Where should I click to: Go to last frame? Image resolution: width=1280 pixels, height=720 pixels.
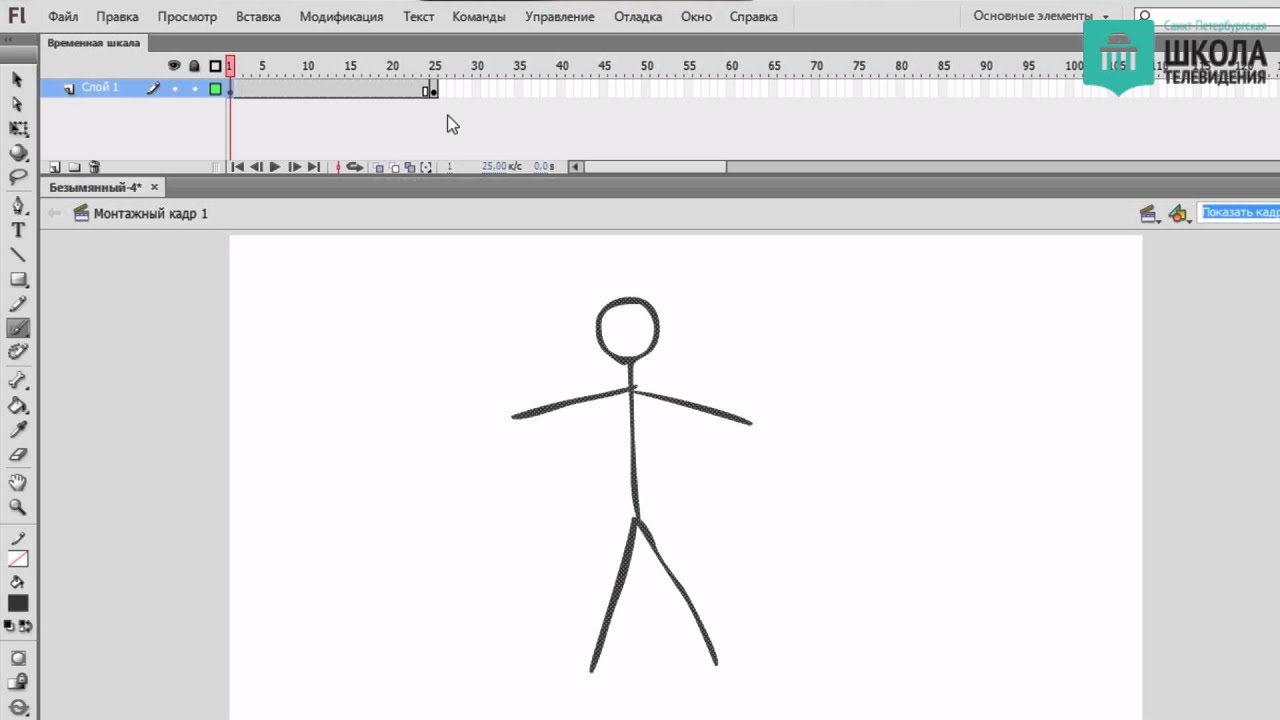pos(313,167)
